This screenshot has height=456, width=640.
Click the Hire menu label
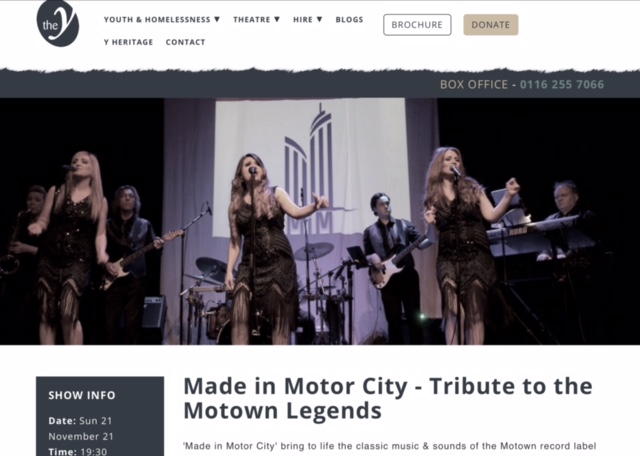tap(303, 20)
